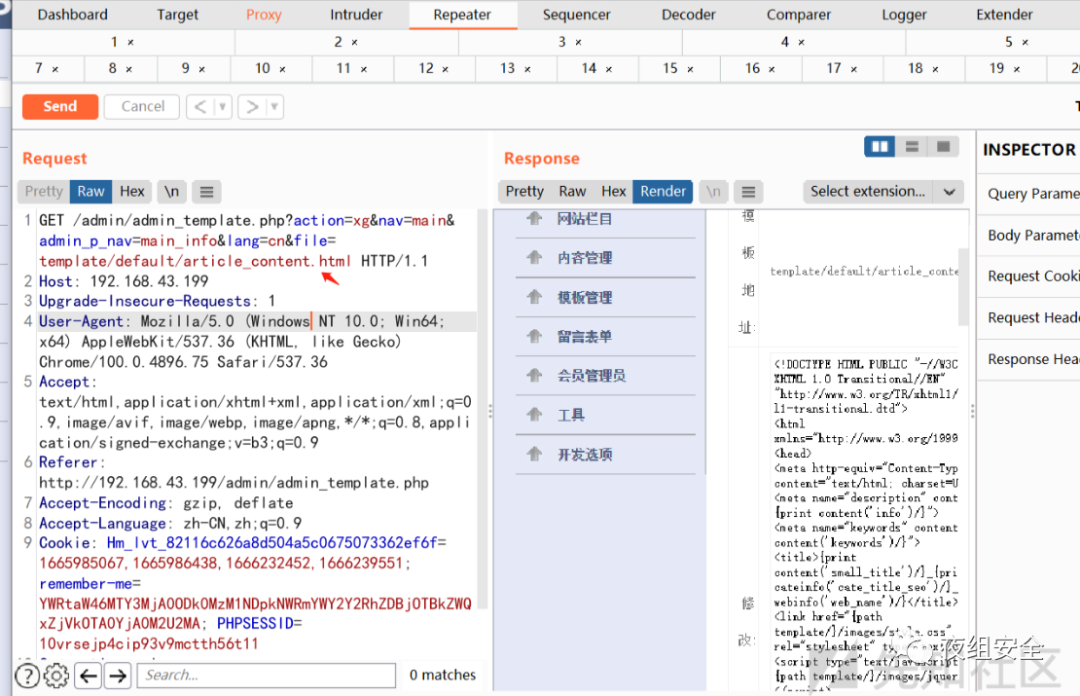
Task: Open the history dropdown next to back arrow
Action: (222, 107)
